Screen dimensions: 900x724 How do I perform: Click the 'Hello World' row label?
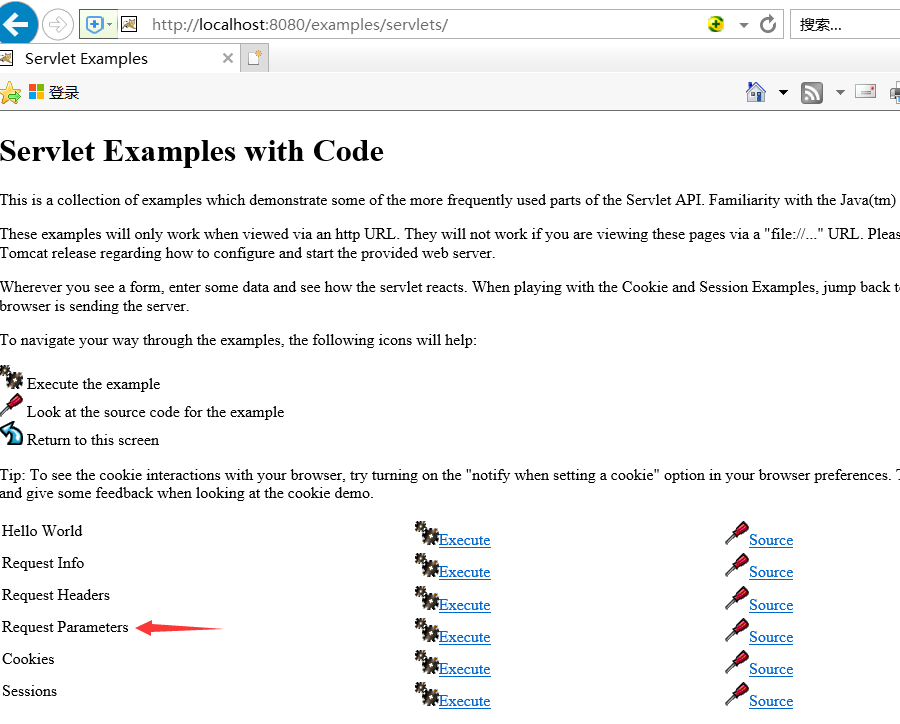[x=42, y=531]
